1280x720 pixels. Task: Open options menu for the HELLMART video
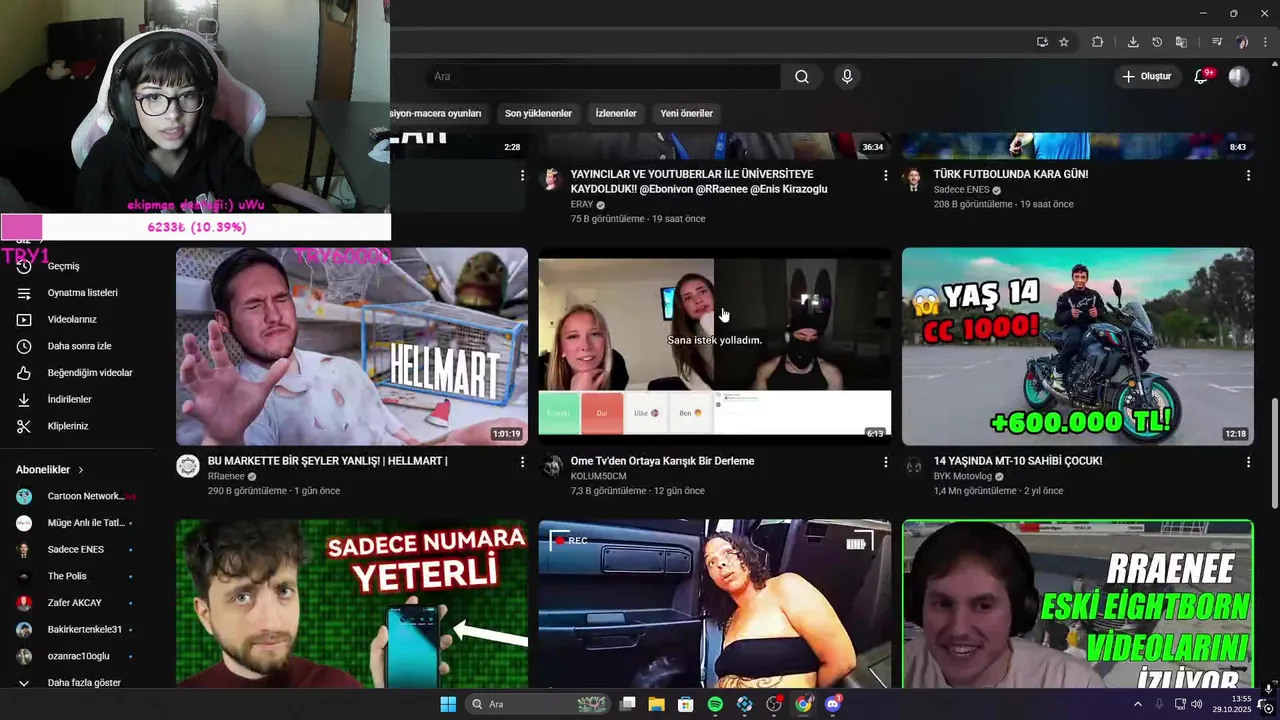click(x=522, y=462)
